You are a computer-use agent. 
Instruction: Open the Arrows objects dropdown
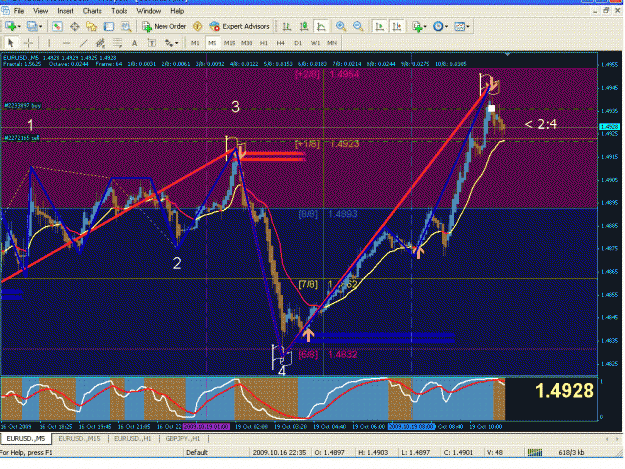click(x=172, y=43)
